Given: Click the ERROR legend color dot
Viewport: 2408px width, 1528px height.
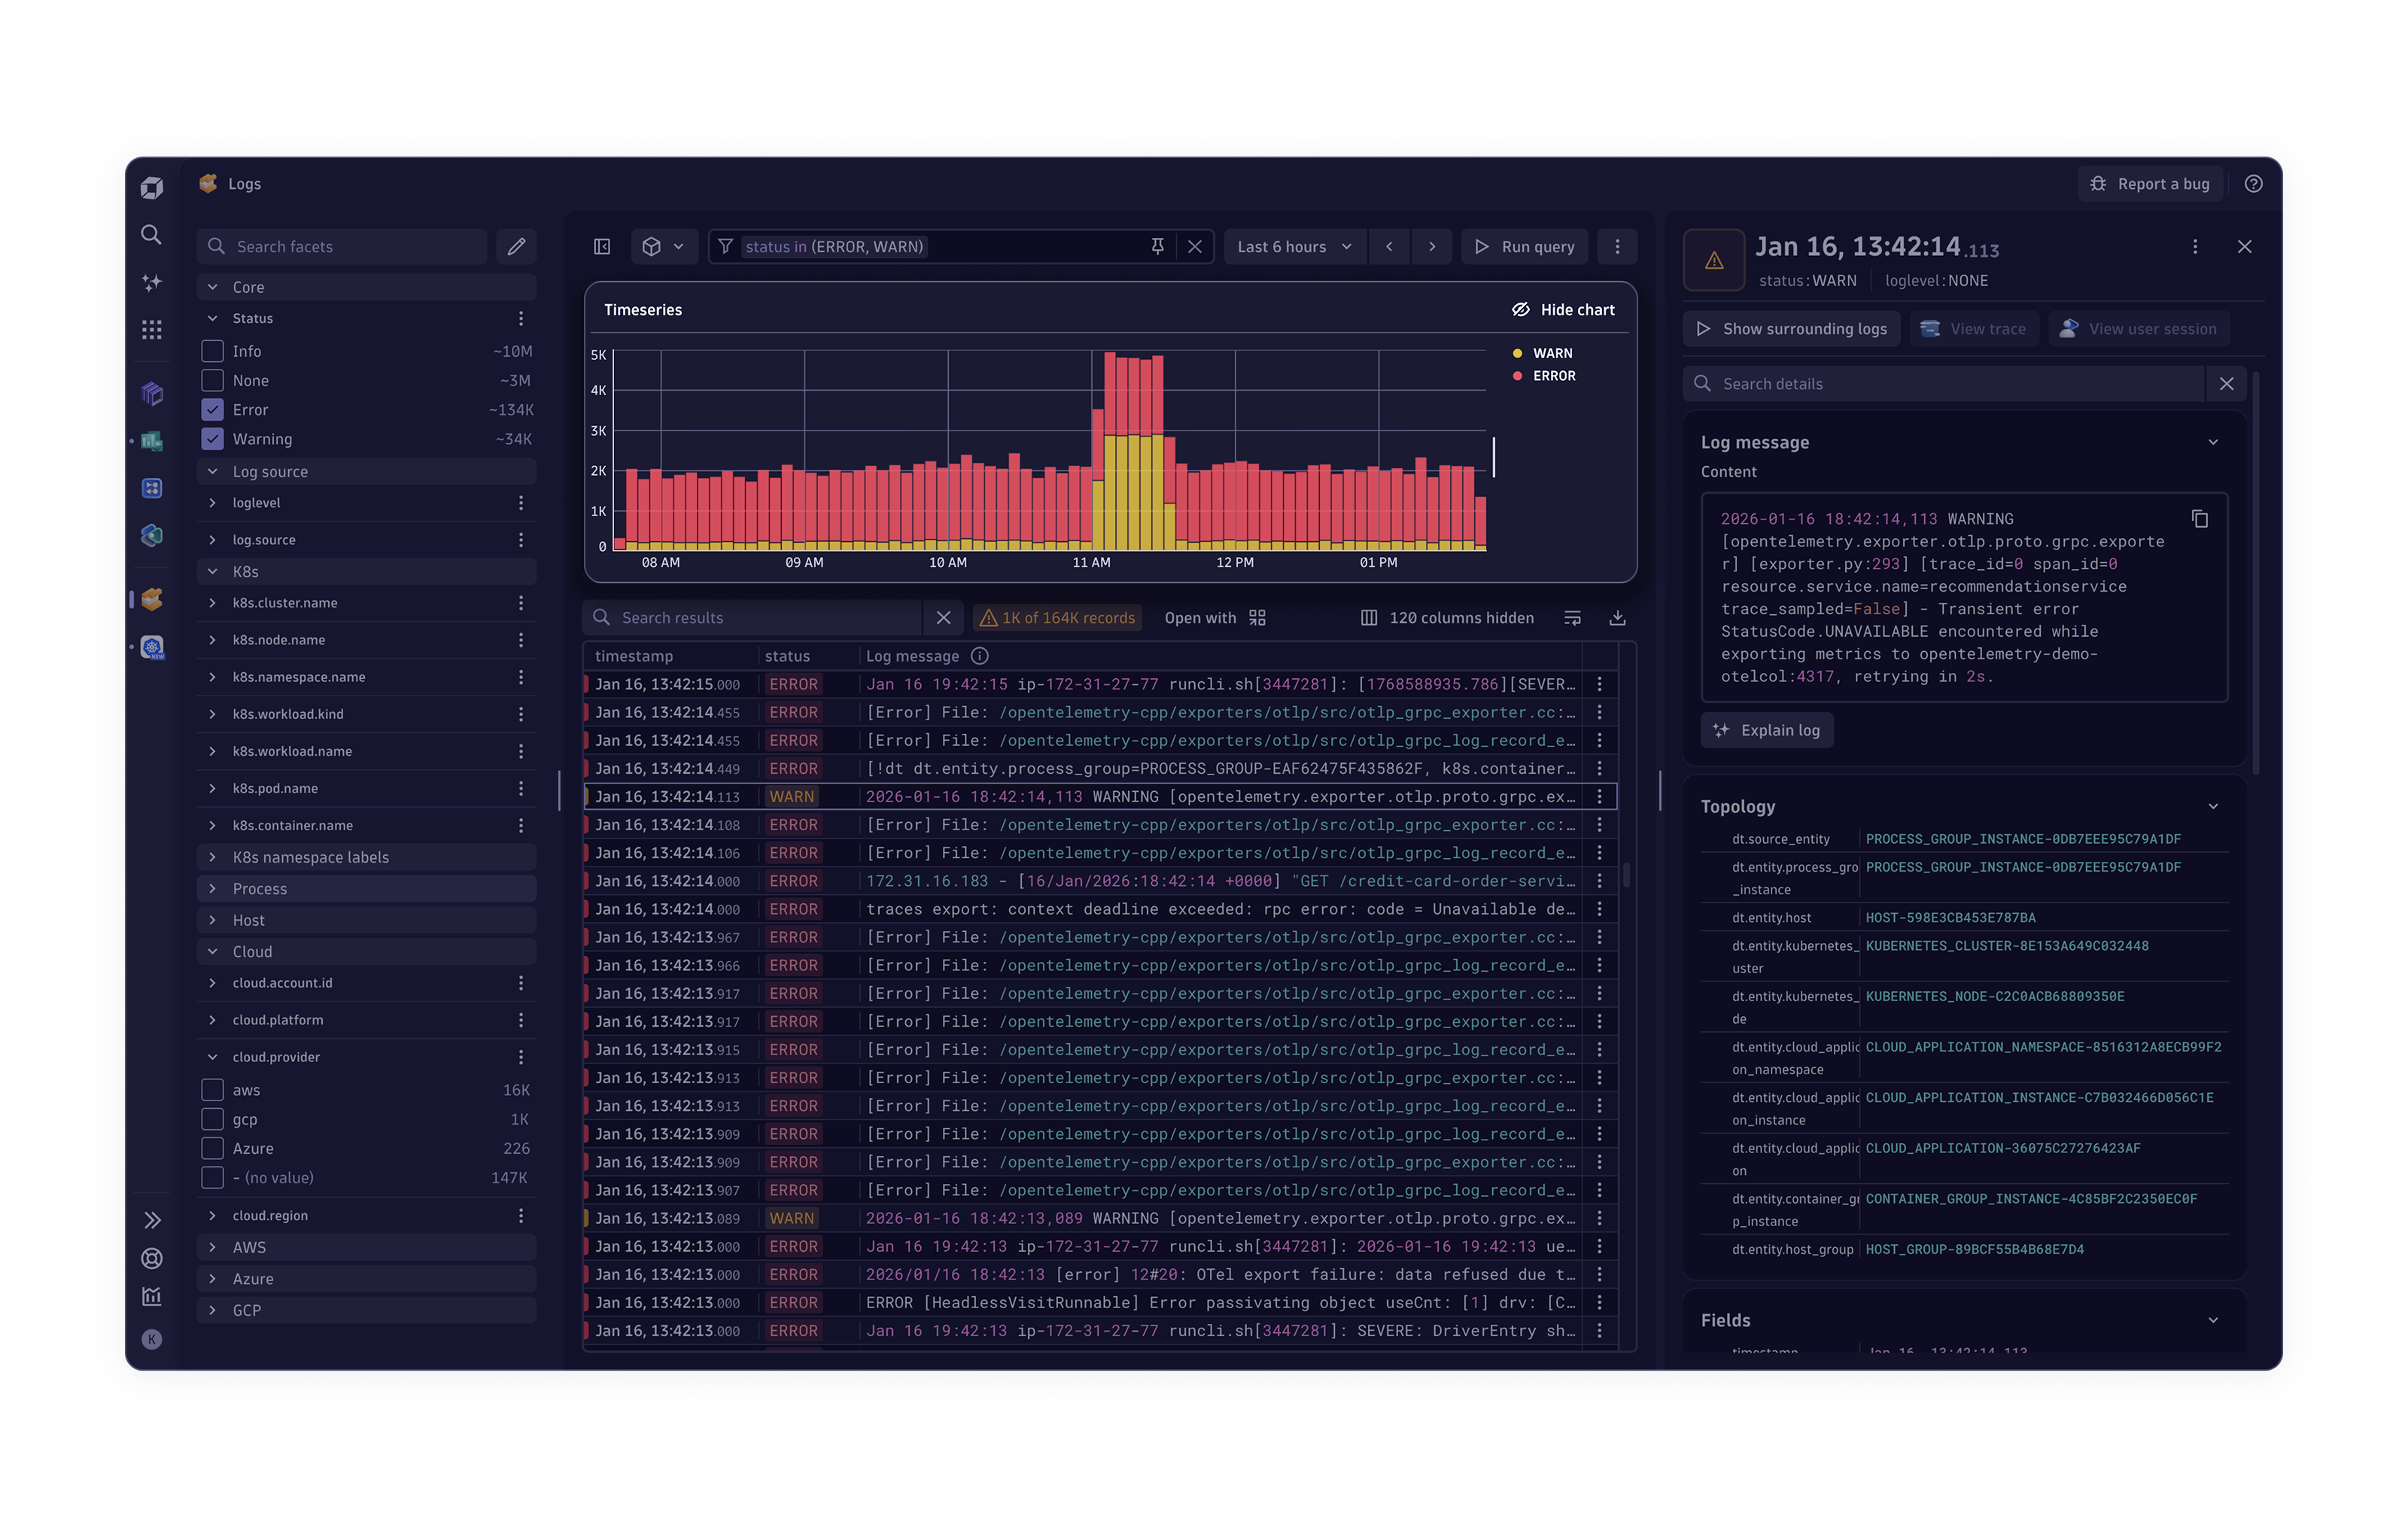Looking at the screenshot, I should click(1517, 376).
